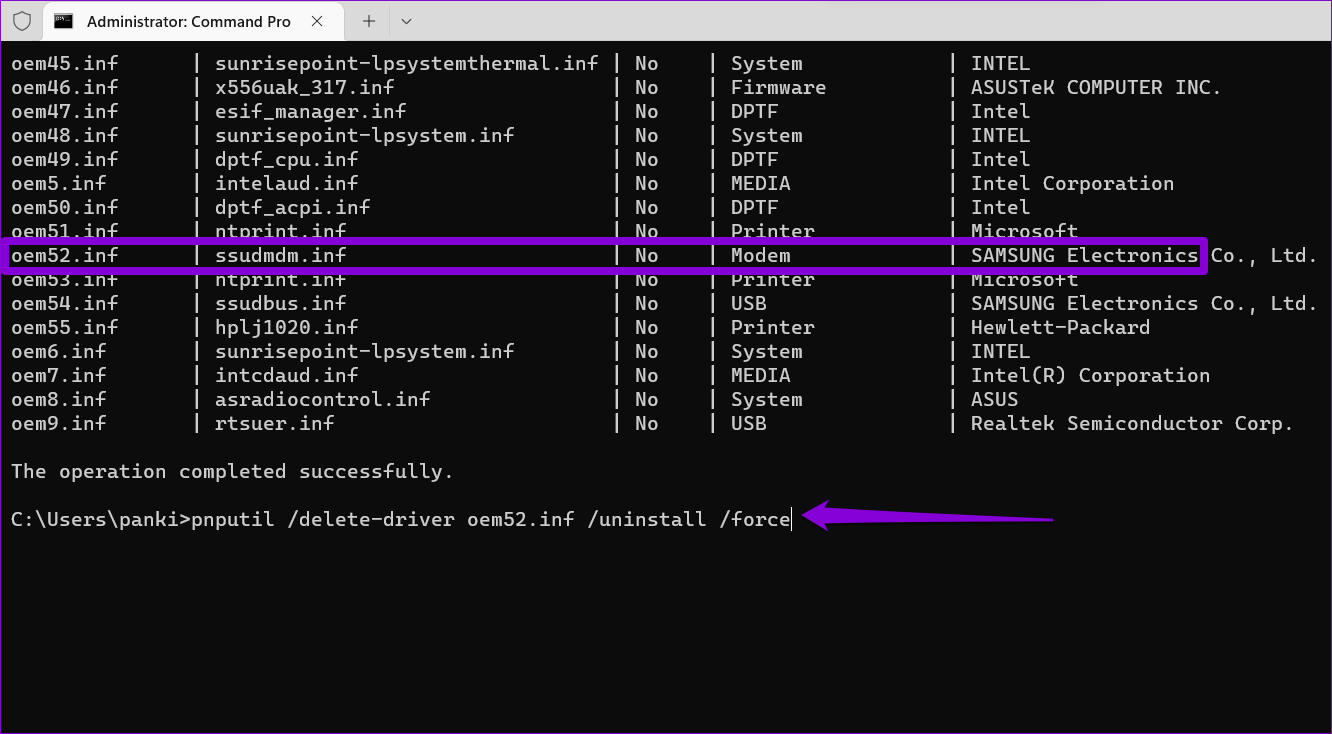
Task: Click ssudmdm.inf file name
Action: click(281, 256)
